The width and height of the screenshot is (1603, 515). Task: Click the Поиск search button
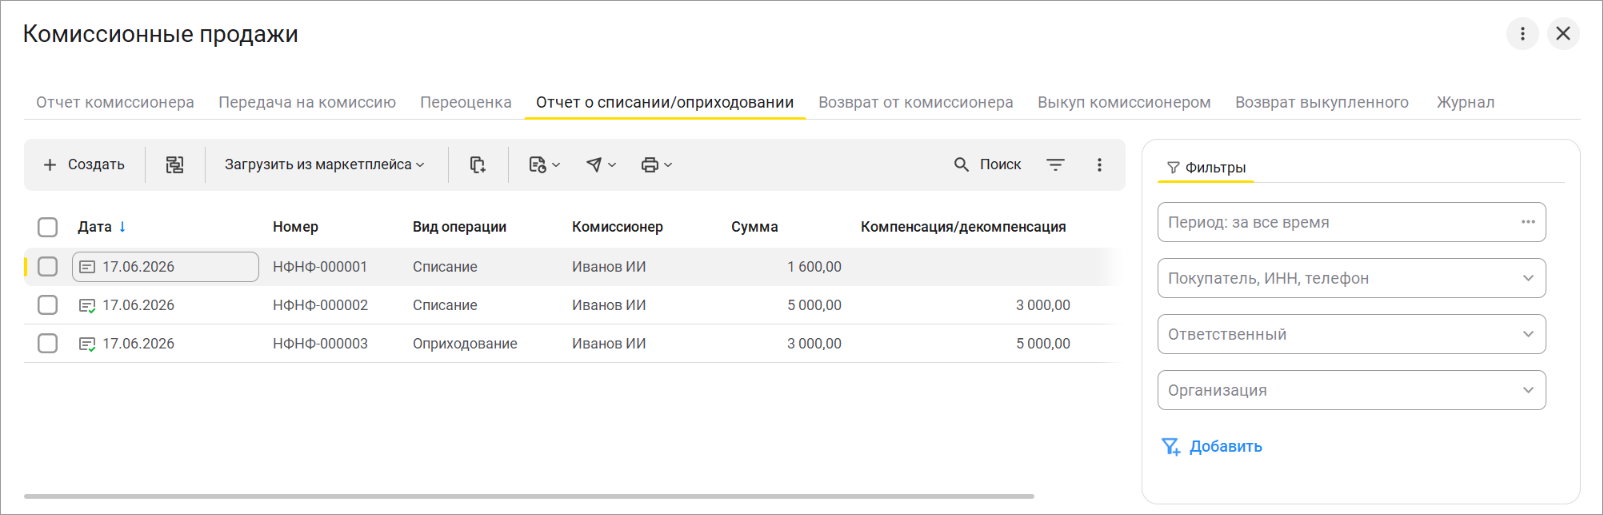tap(988, 164)
